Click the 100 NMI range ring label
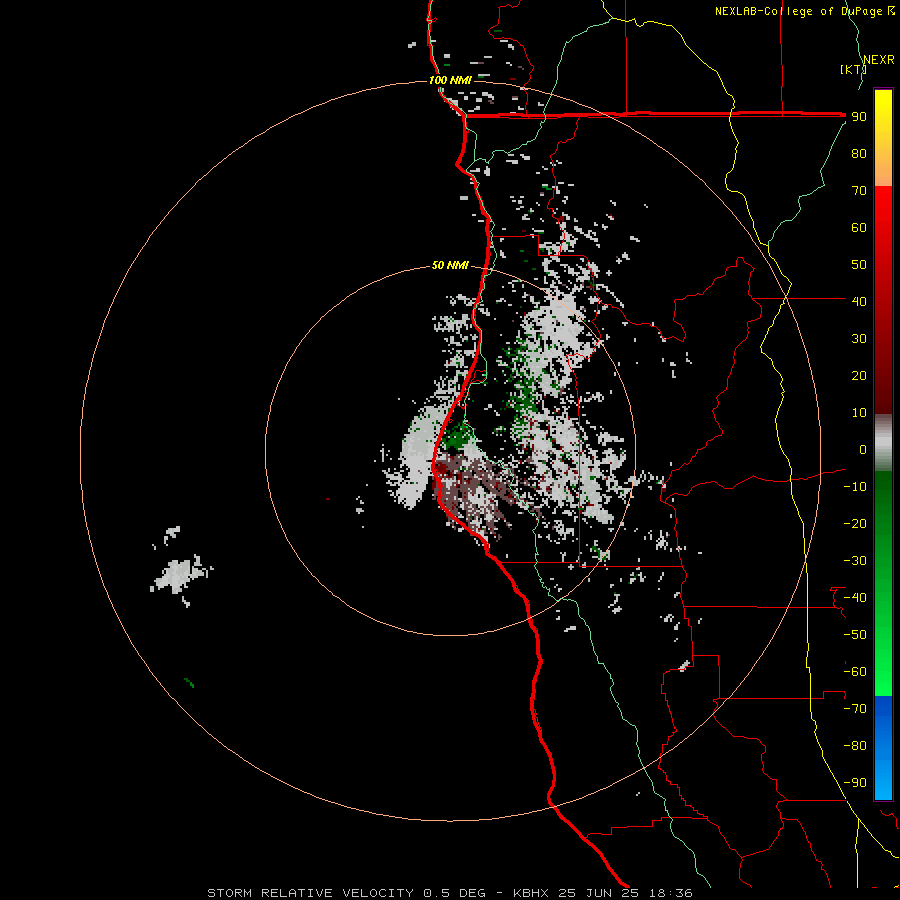The image size is (900, 900). [450, 80]
